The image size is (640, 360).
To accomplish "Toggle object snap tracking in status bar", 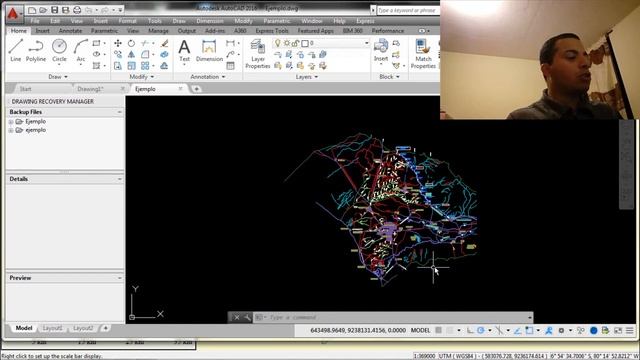I will pos(518,330).
